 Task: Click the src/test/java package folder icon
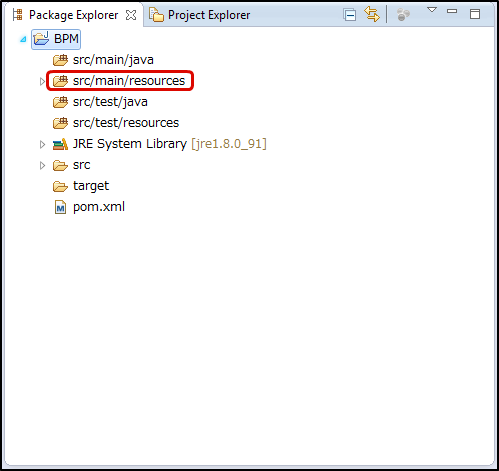(60, 102)
